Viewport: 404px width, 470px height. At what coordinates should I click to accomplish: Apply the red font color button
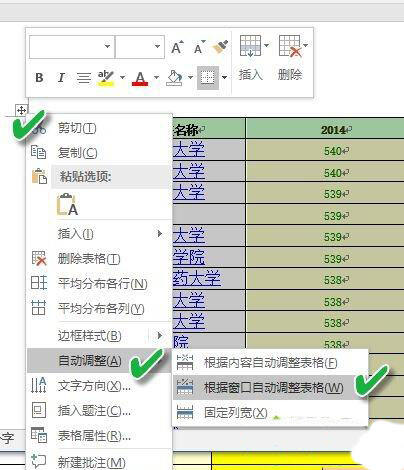coord(140,78)
